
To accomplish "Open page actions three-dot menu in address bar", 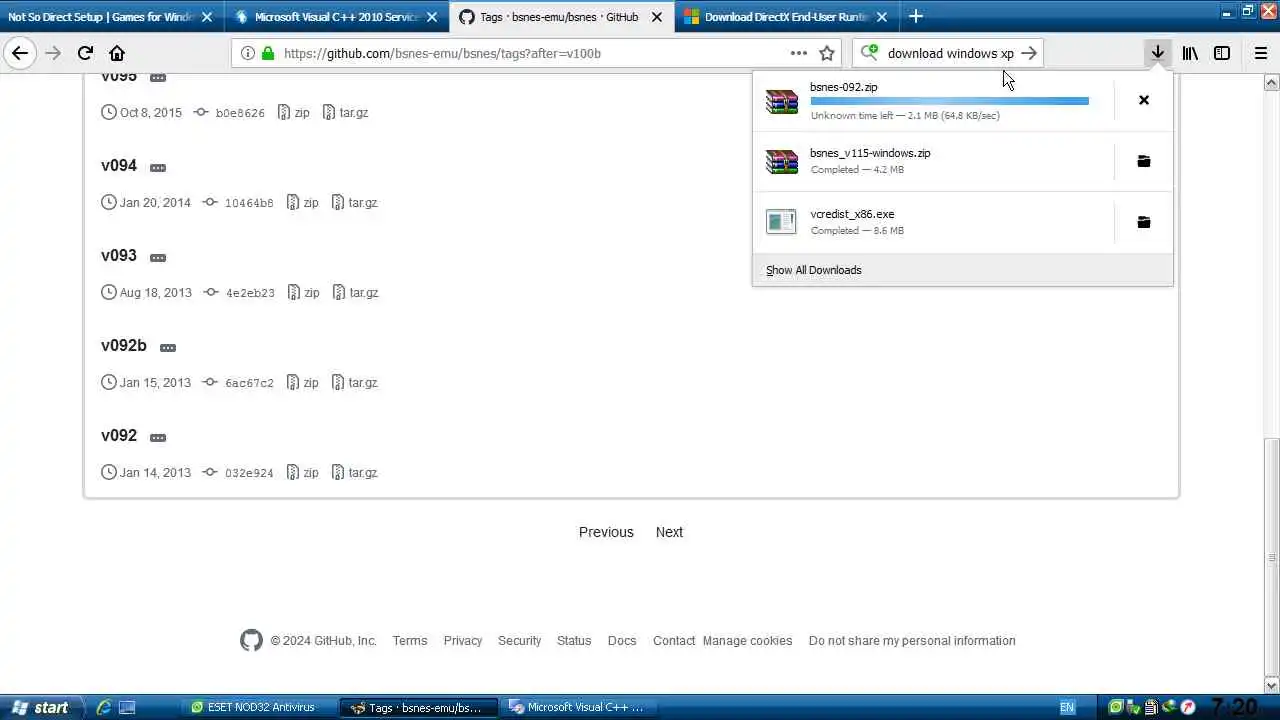I will click(x=798, y=53).
